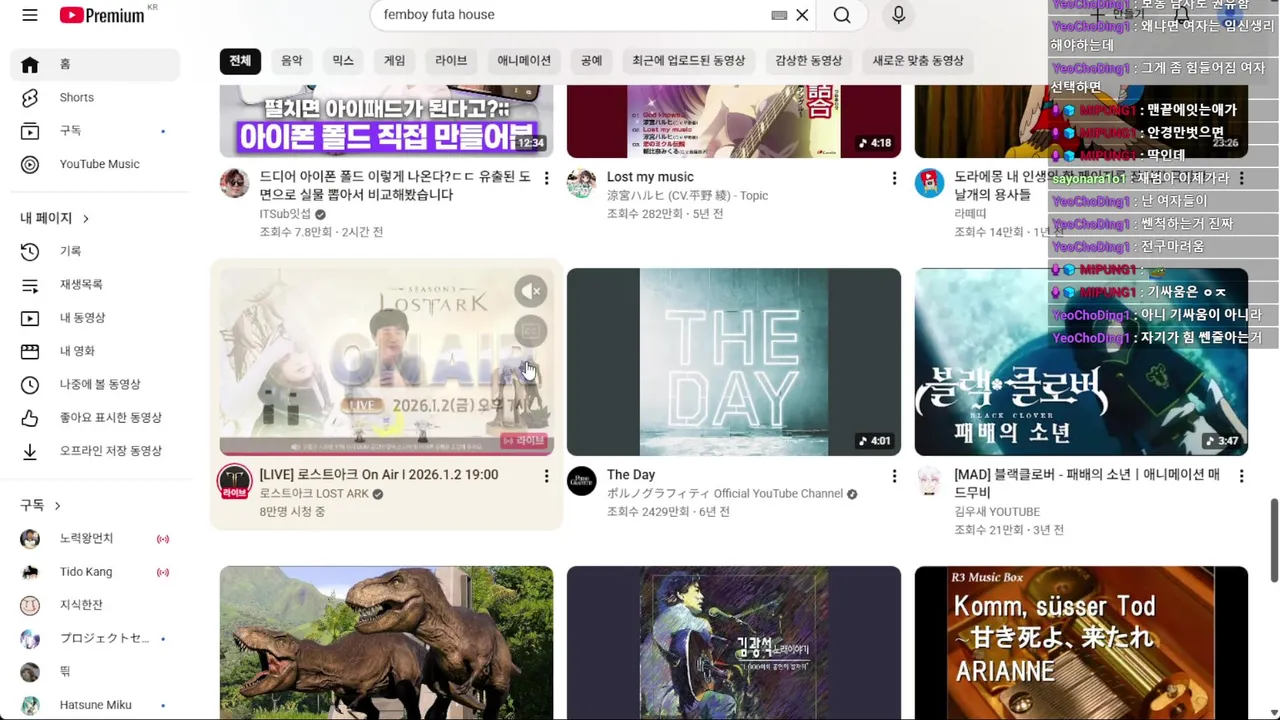Select the 애니메이션 filter chip
The width and height of the screenshot is (1280, 720).
524,61
